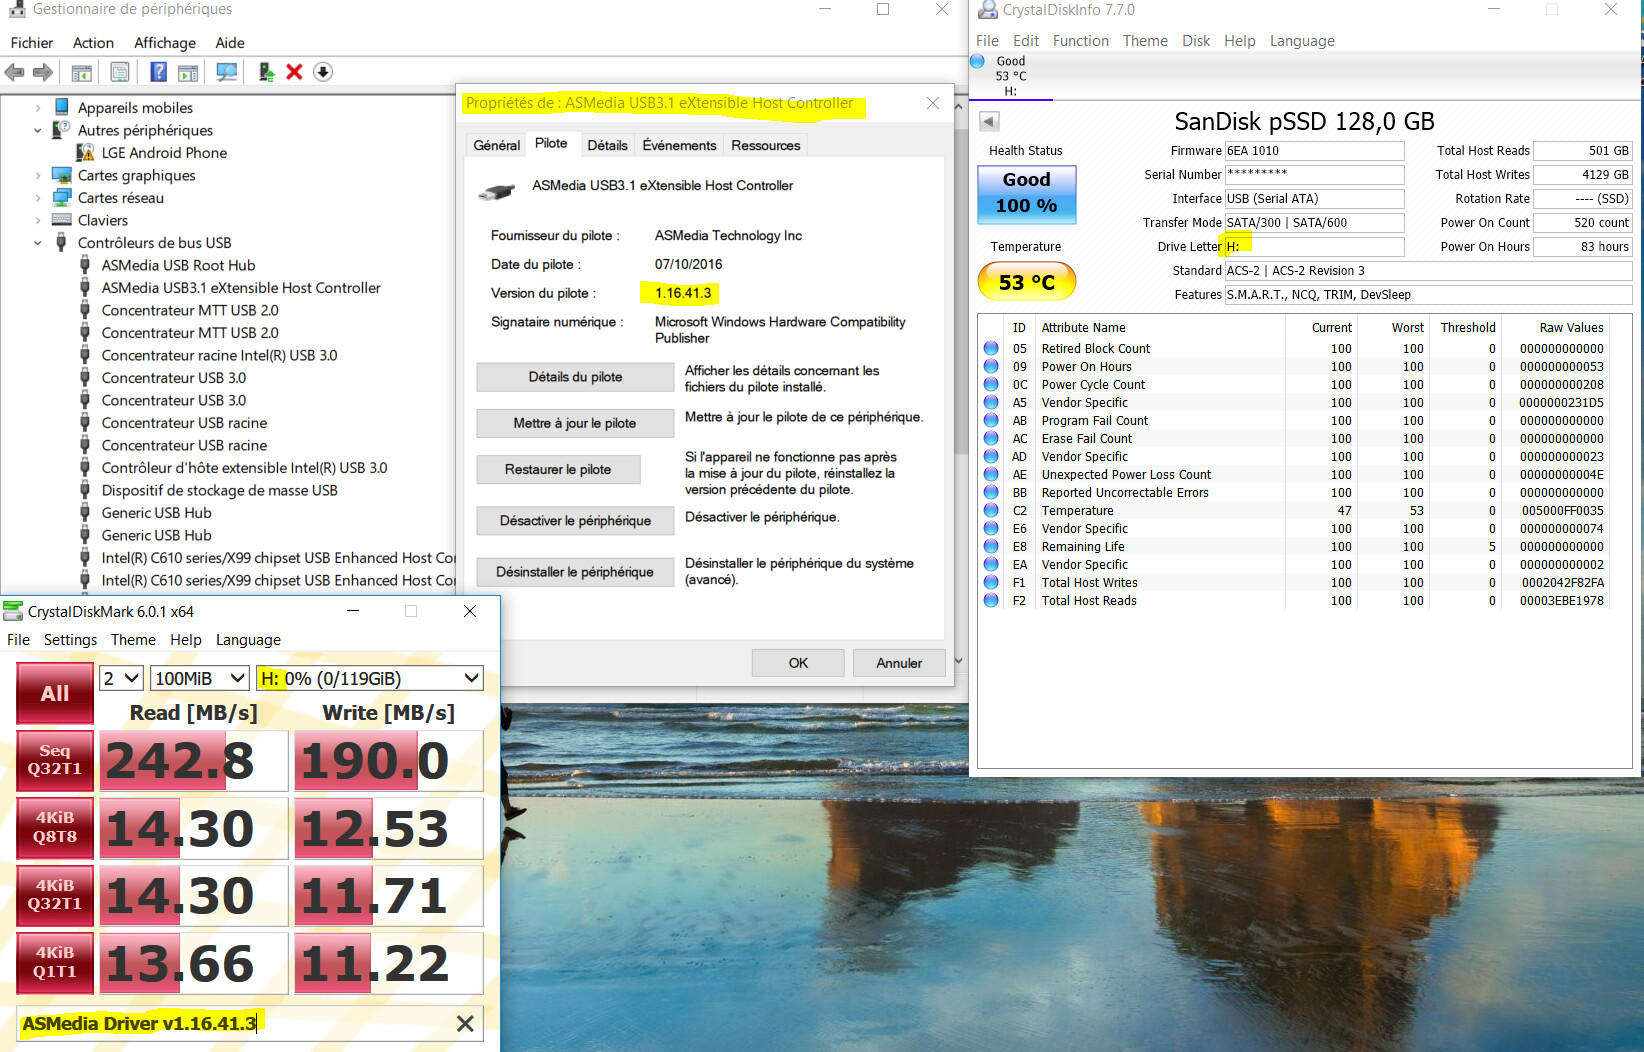Run the 4KiB Q1T1 benchmark
This screenshot has height=1052, width=1644.
point(55,962)
